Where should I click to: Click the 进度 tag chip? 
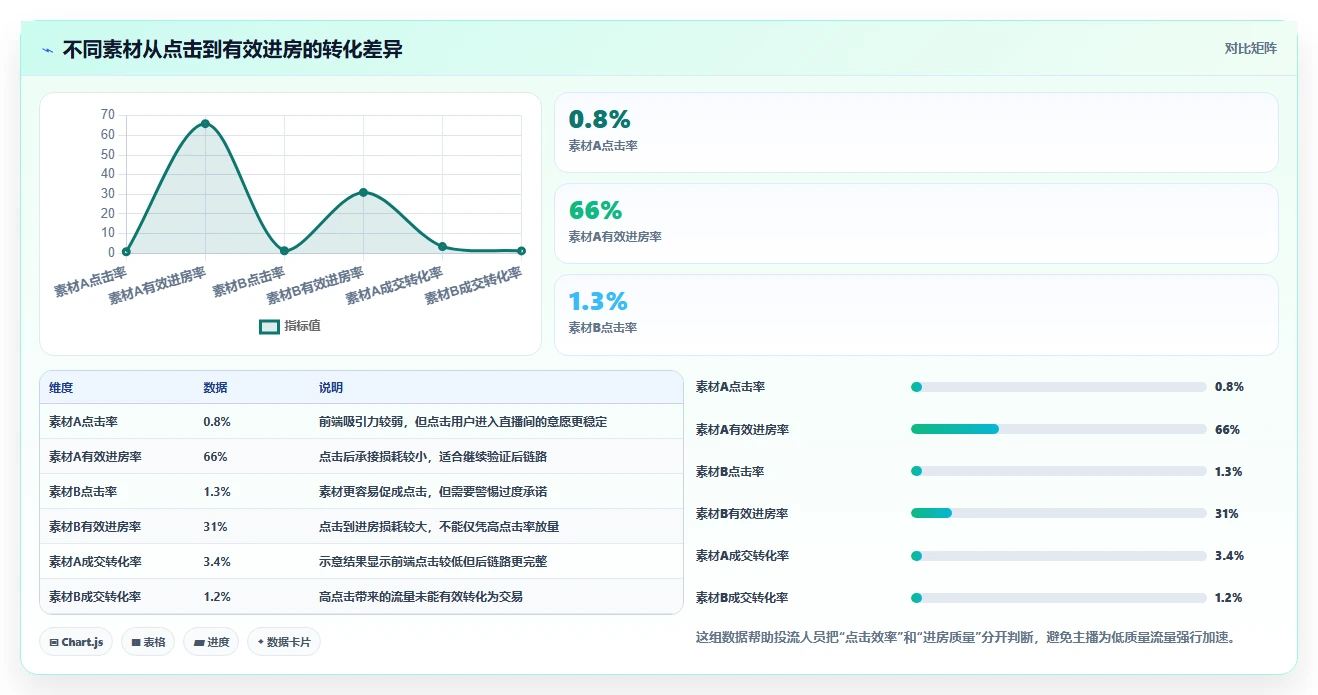pos(211,642)
